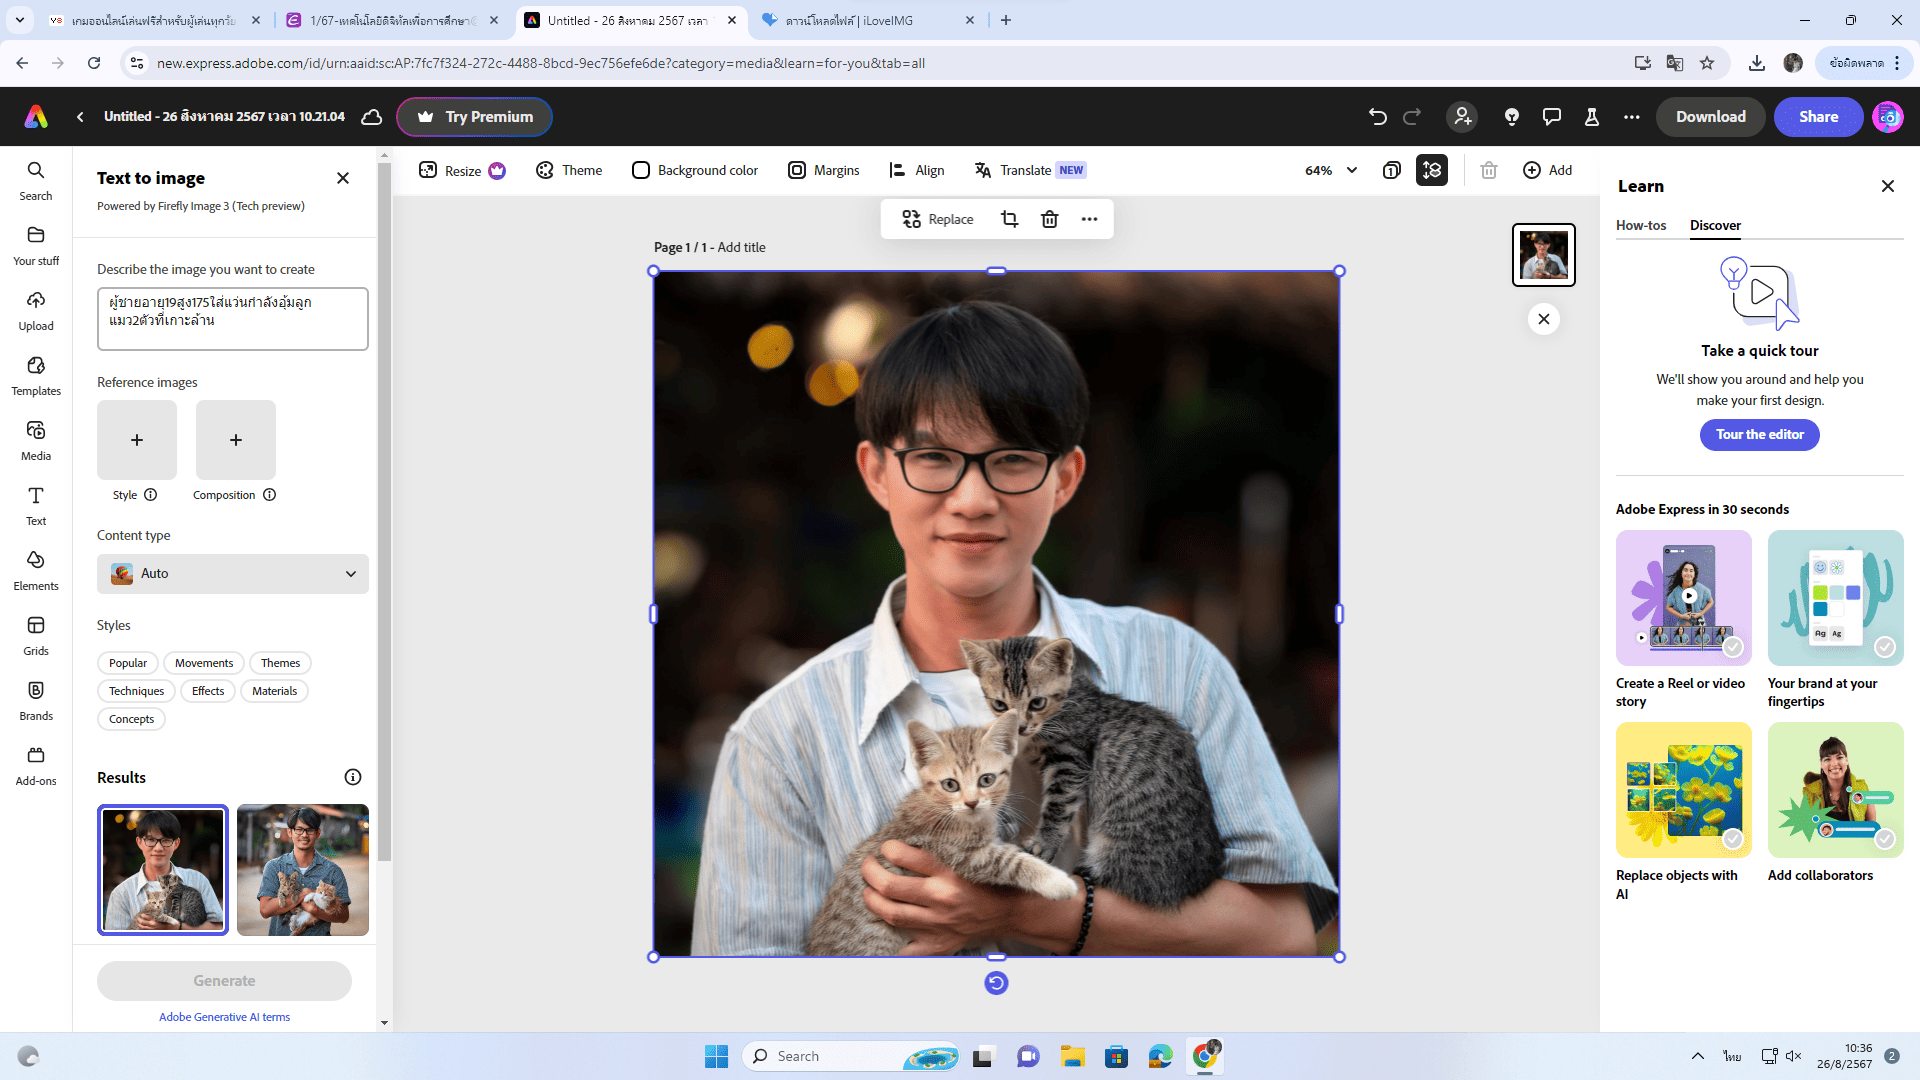The width and height of the screenshot is (1920, 1080).
Task: Open the Adobe Generative AI terms link
Action: (224, 1017)
